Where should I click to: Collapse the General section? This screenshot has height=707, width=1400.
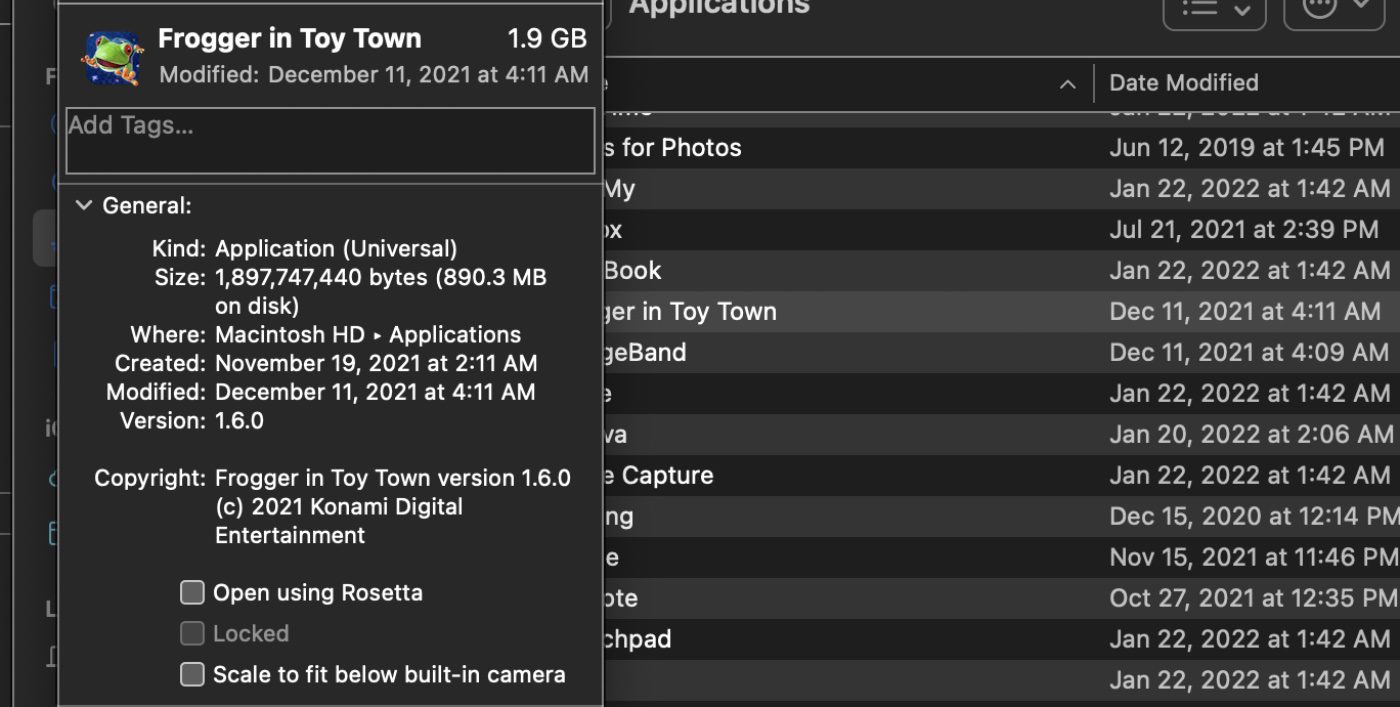(84, 206)
